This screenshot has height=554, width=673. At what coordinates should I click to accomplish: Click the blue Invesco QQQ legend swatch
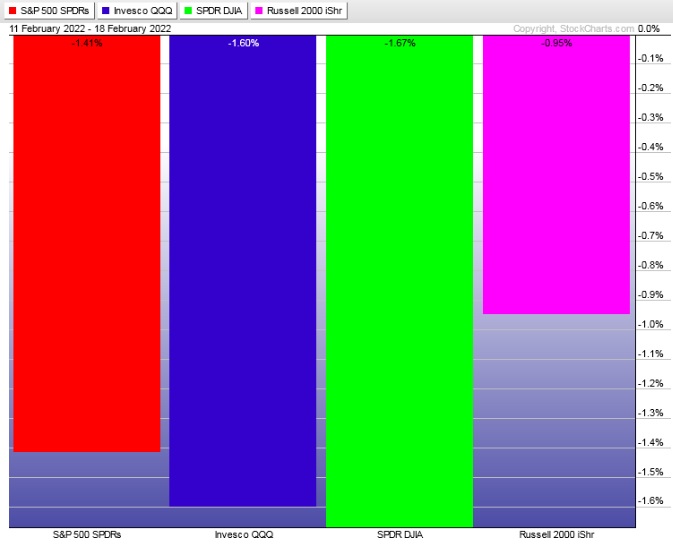(x=106, y=11)
